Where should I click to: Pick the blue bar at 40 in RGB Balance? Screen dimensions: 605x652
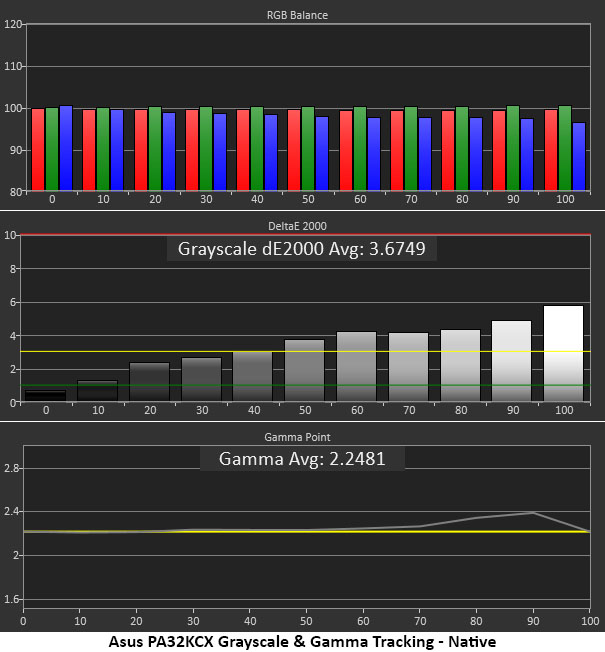coord(271,153)
